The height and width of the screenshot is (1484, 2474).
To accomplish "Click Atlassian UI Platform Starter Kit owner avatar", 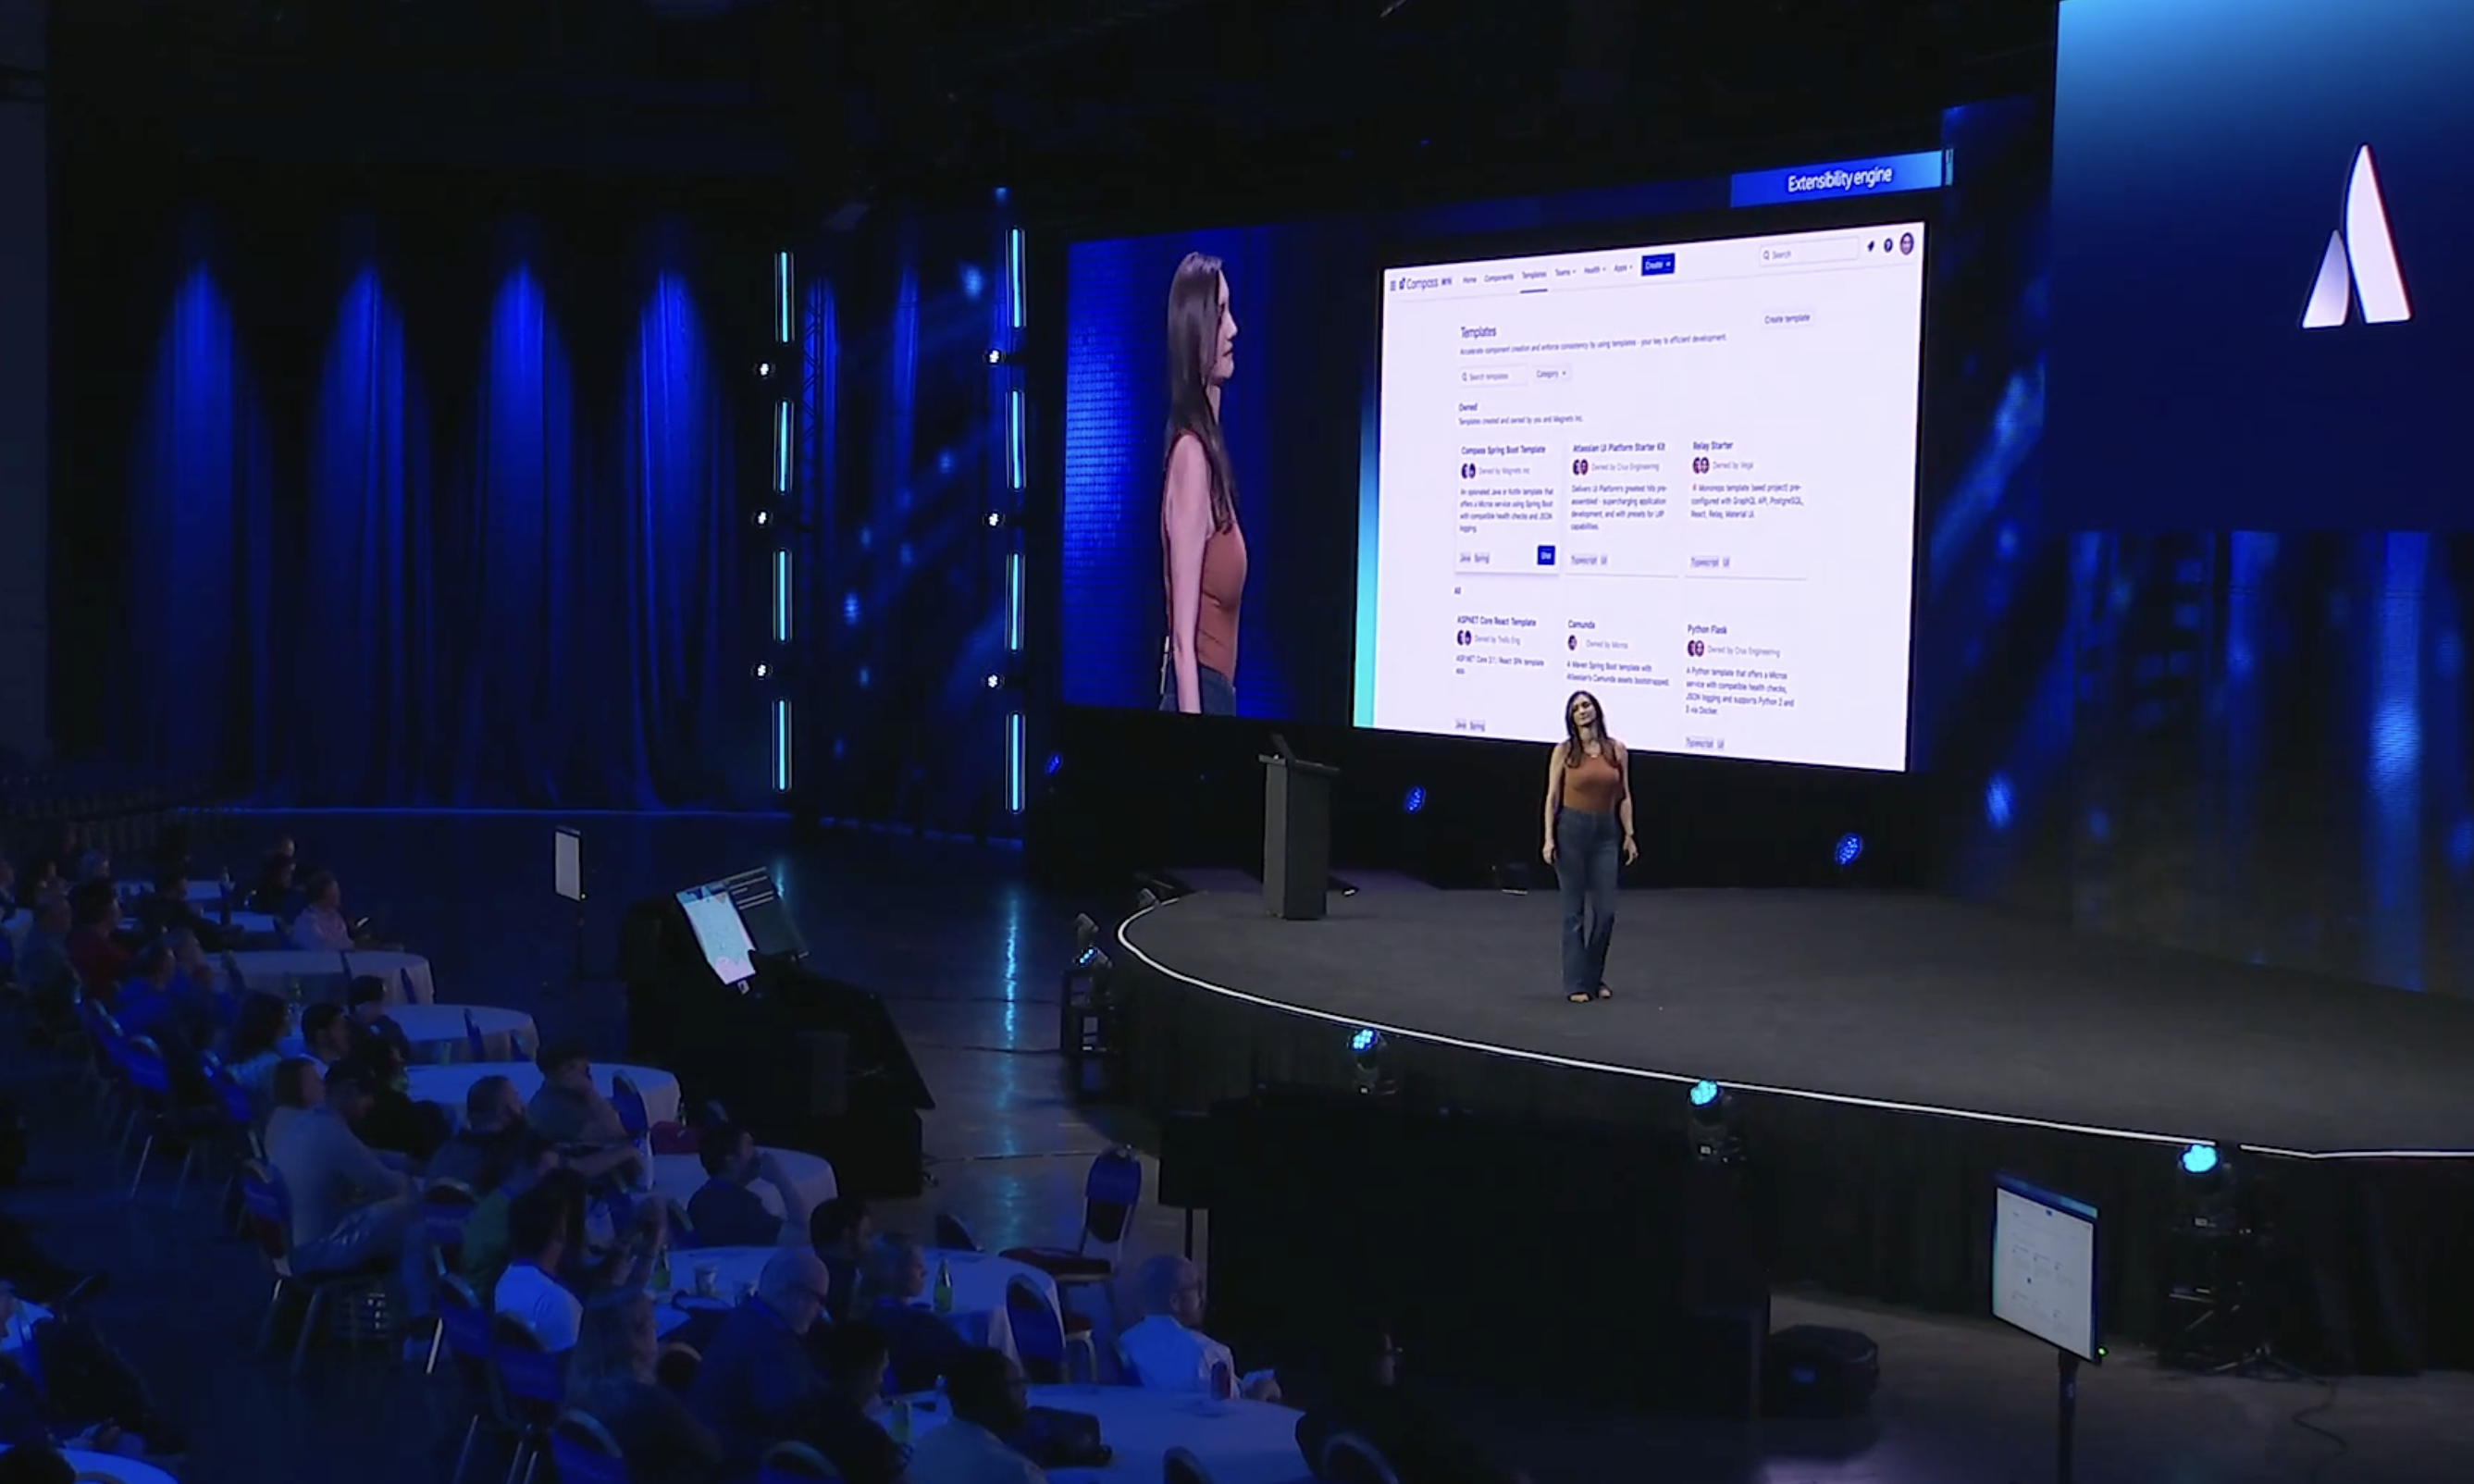I will coord(1580,467).
